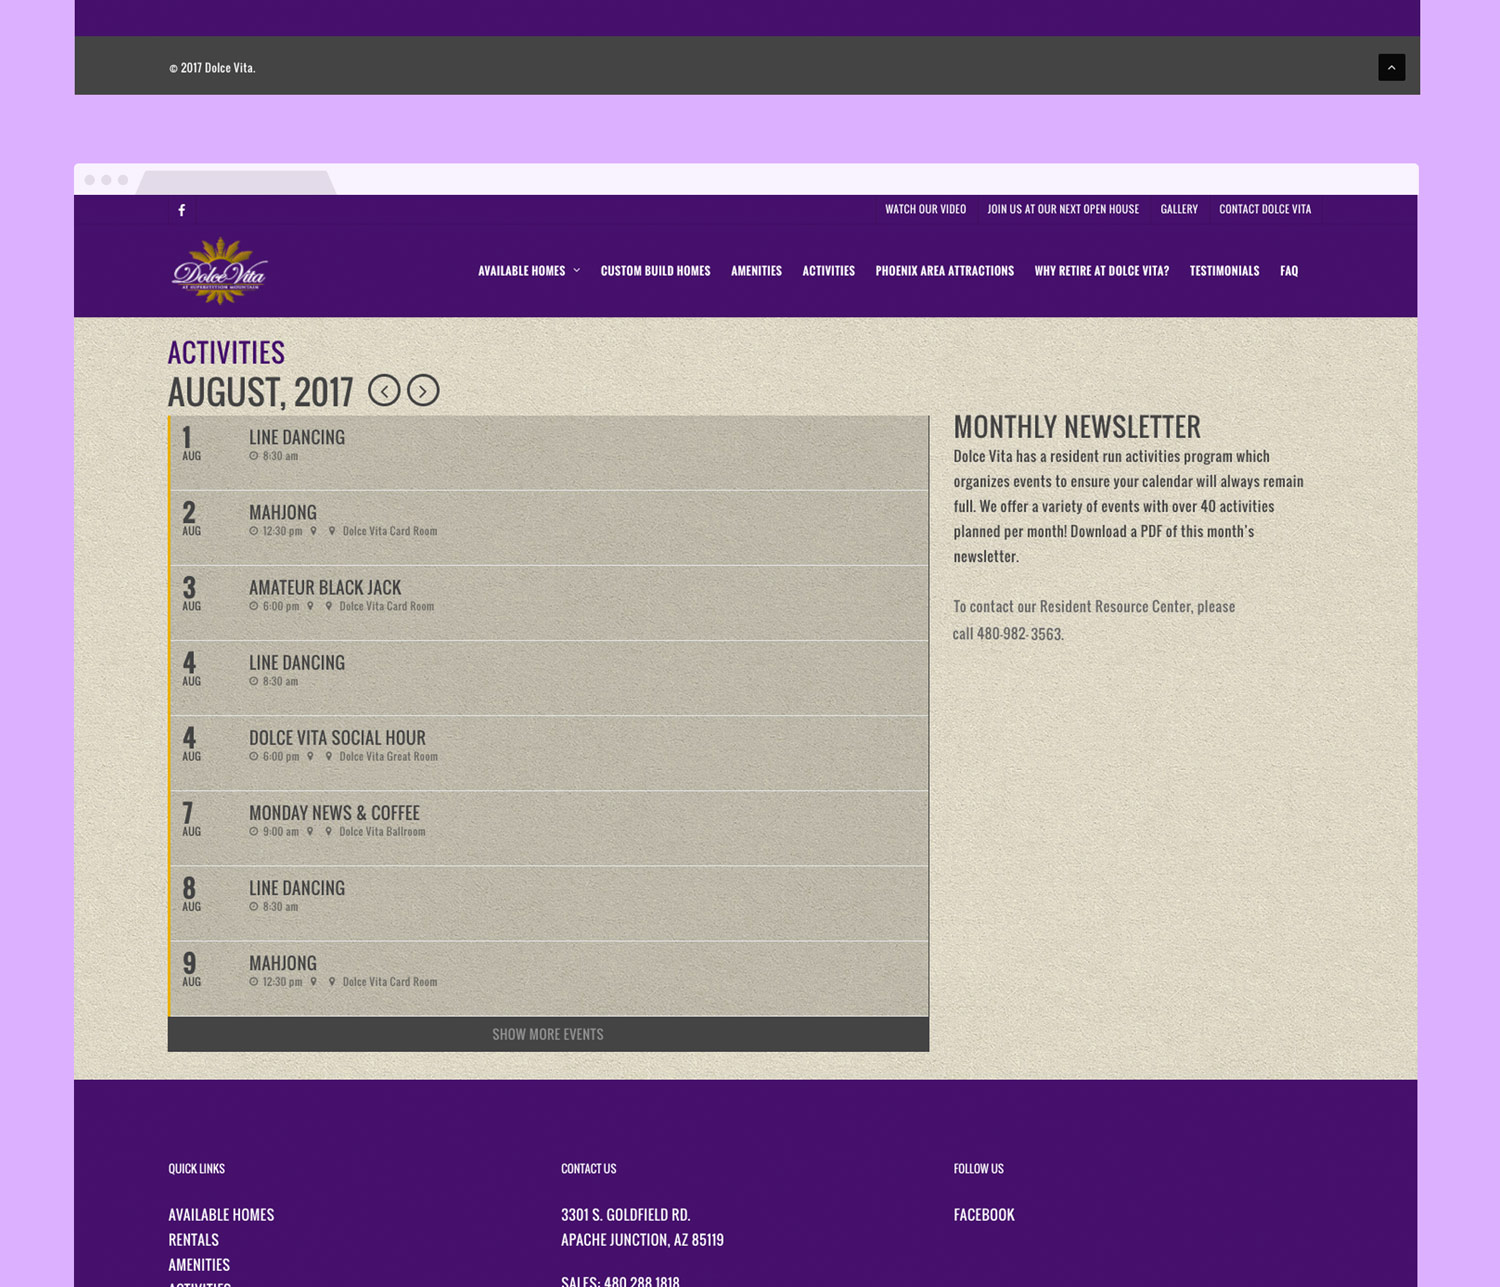This screenshot has width=1500, height=1287.
Task: Click the Dolce Vita logo
Action: [220, 270]
